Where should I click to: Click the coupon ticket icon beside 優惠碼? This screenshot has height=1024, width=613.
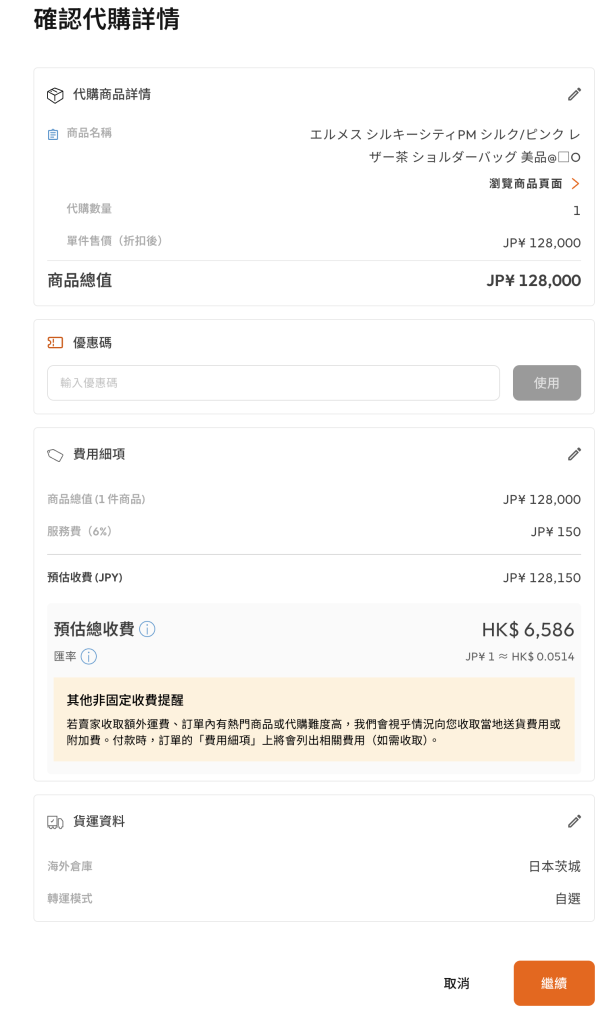tap(55, 342)
